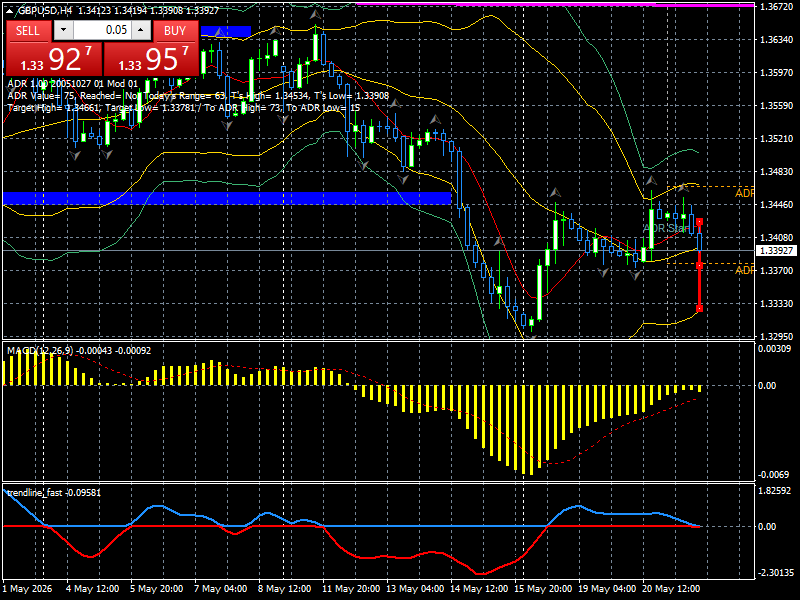The width and height of the screenshot is (800, 600).
Task: Click price scale value 1.34460
Action: pyautogui.click(x=777, y=204)
